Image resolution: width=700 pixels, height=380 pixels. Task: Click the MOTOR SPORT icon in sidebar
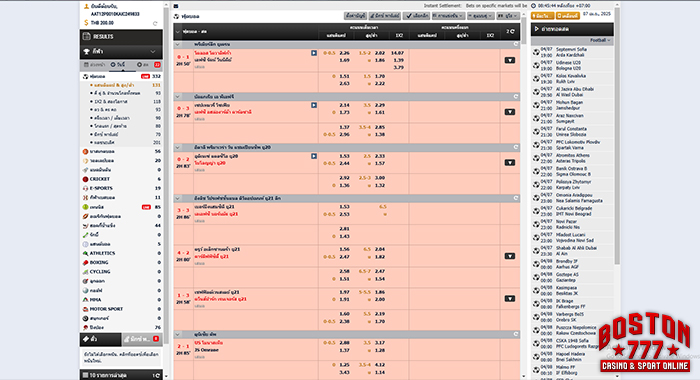(85, 309)
